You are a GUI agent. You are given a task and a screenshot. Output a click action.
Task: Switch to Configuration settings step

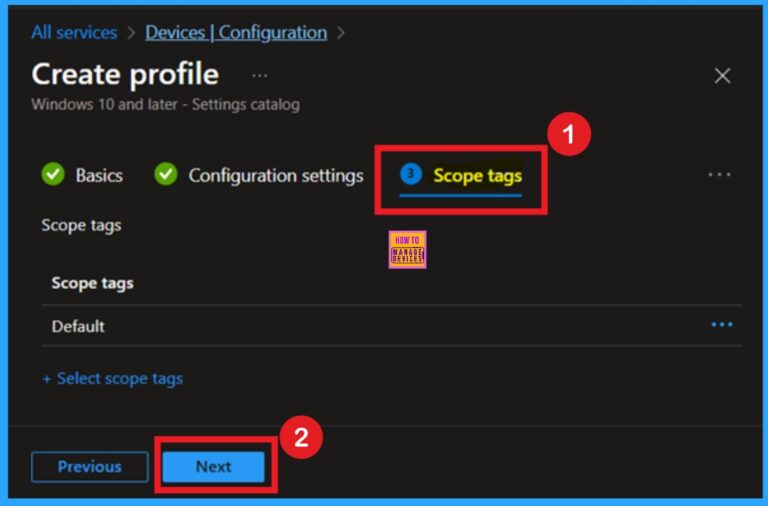point(259,175)
